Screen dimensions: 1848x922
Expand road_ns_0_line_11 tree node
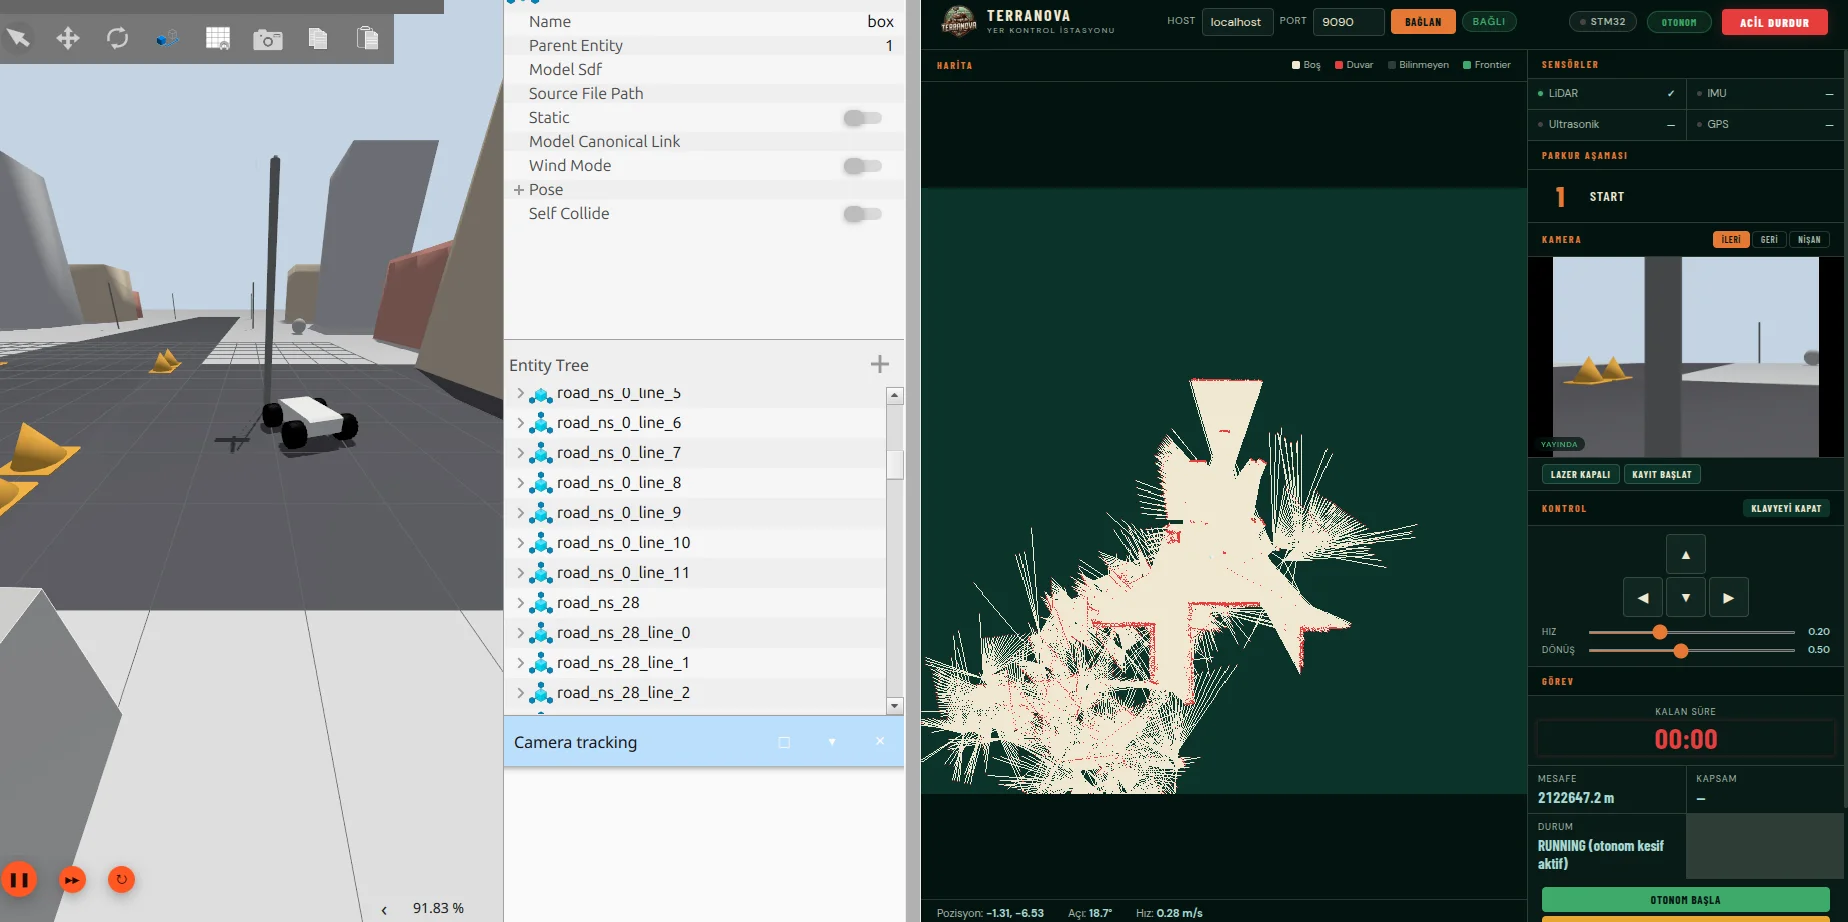pyautogui.click(x=520, y=573)
